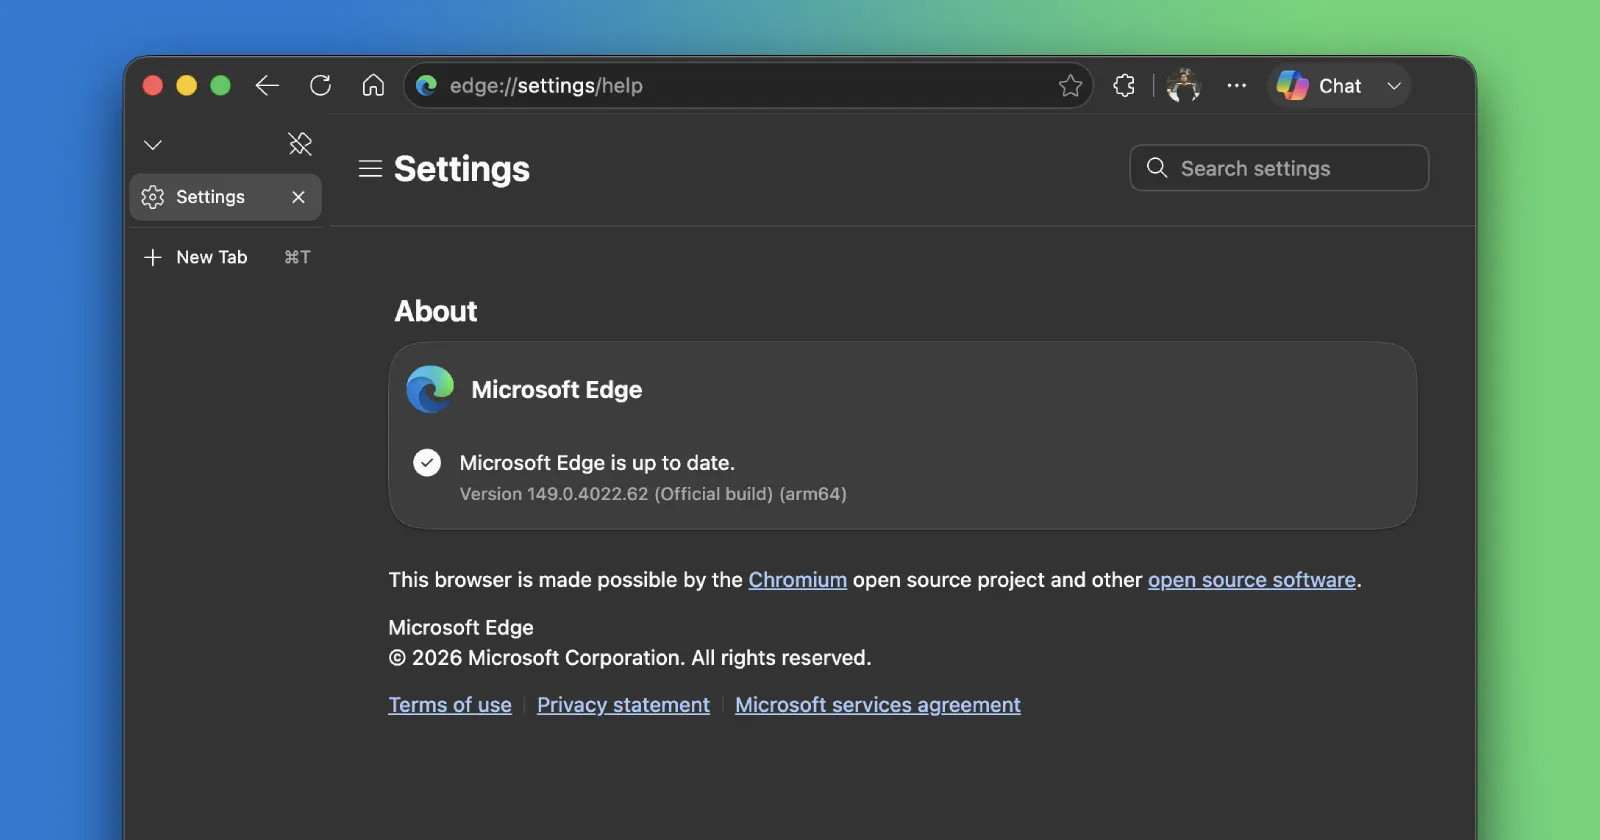Add this page to favorites star
The height and width of the screenshot is (840, 1600).
point(1070,86)
